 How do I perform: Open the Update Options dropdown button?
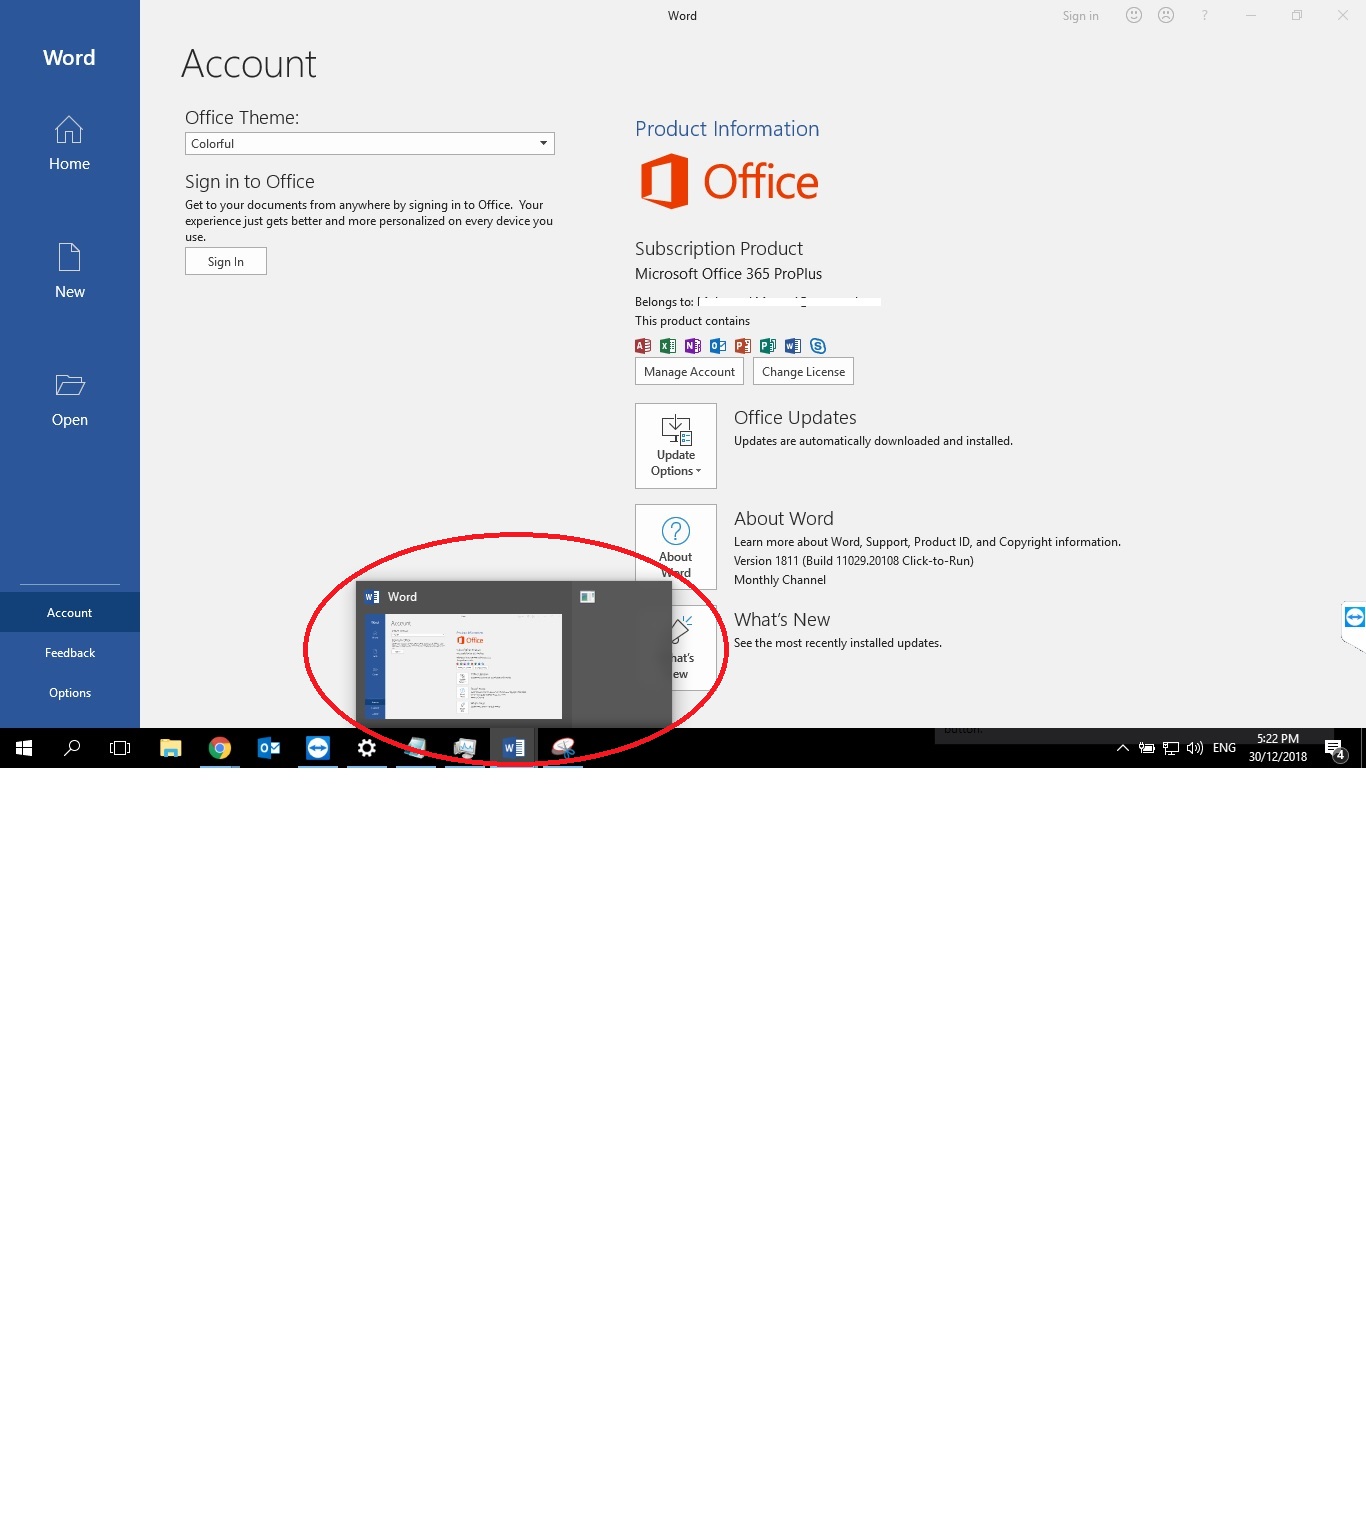pos(676,446)
